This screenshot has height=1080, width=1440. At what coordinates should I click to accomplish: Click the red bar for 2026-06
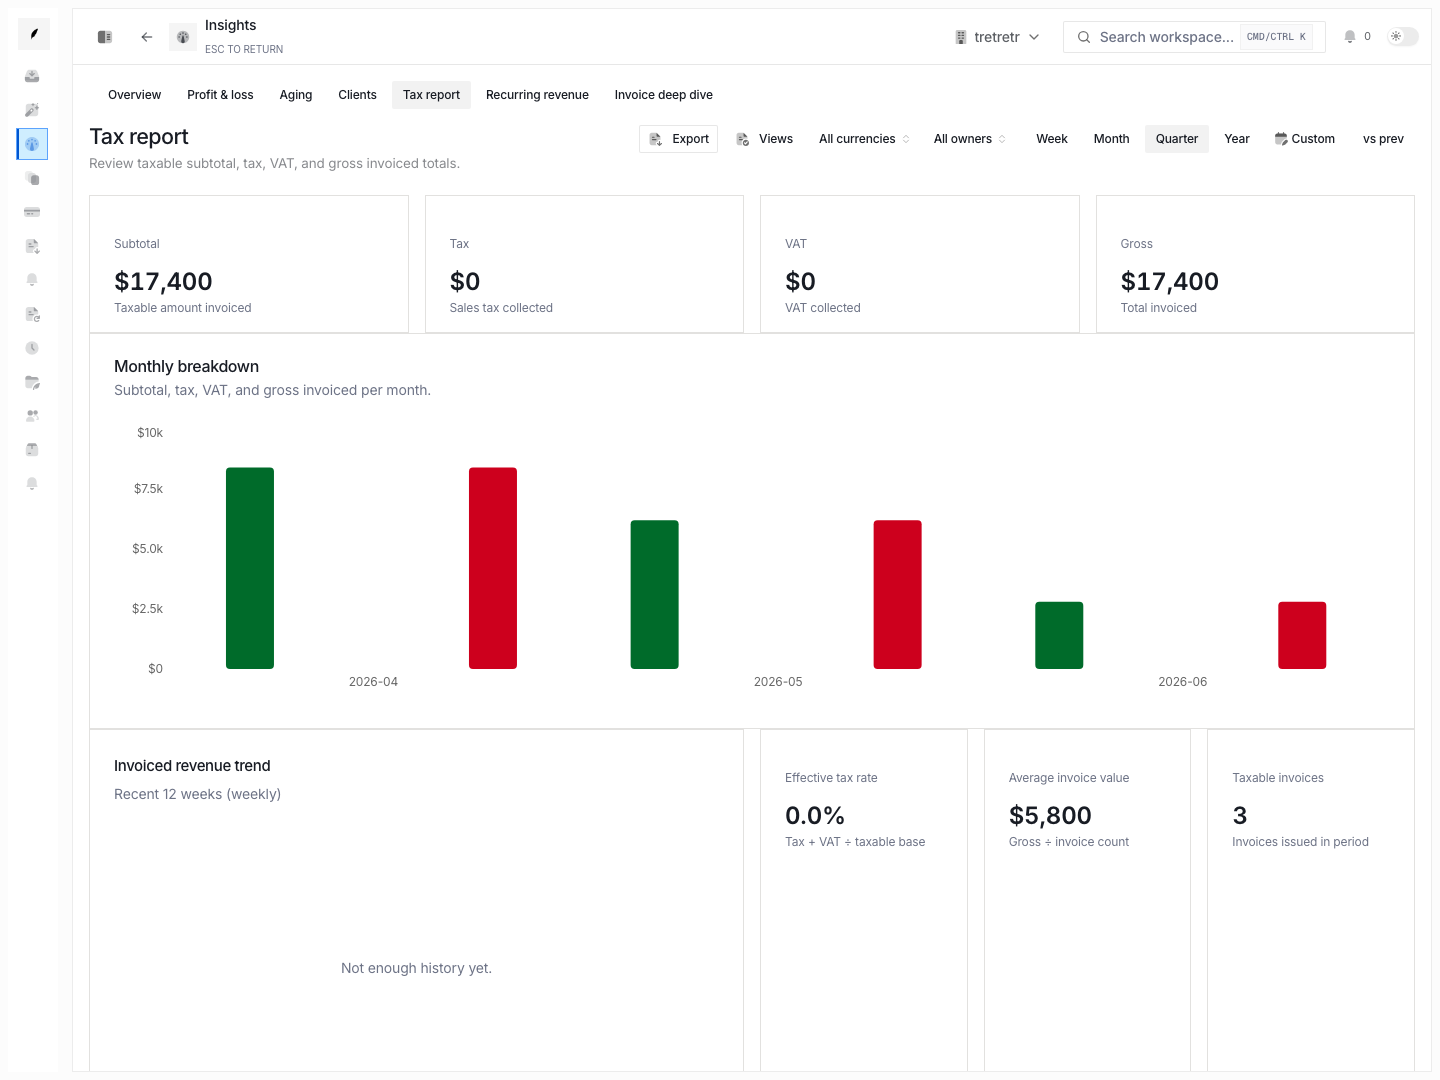click(x=1302, y=635)
